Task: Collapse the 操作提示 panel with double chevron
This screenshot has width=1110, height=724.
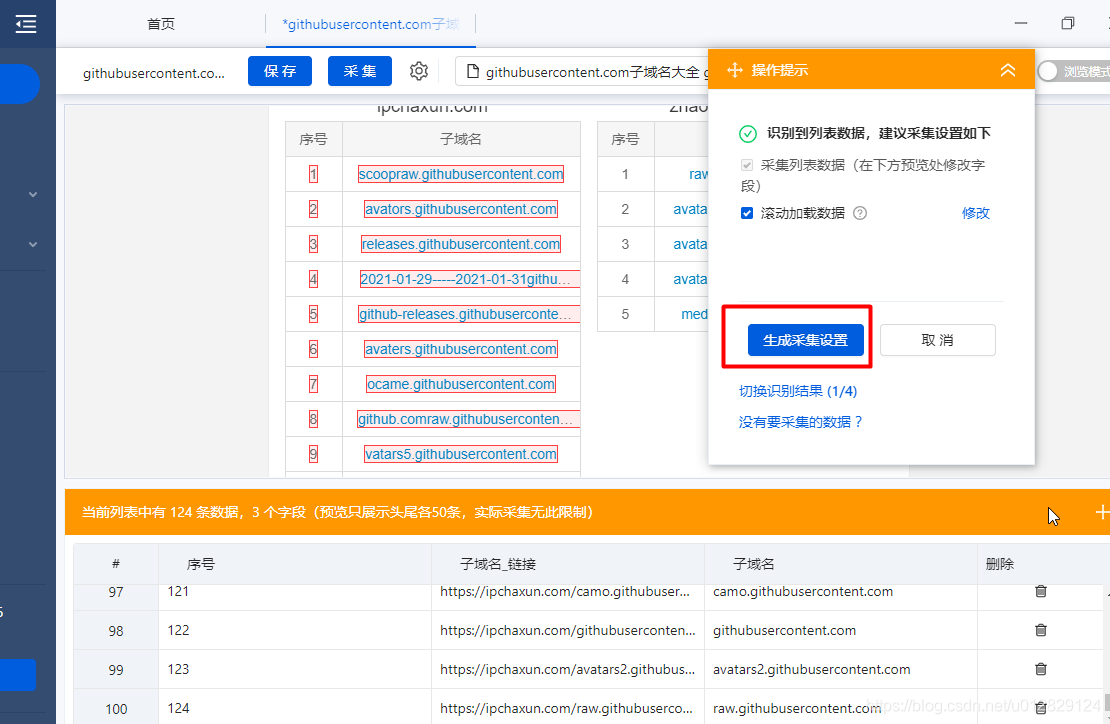Action: coord(1007,69)
